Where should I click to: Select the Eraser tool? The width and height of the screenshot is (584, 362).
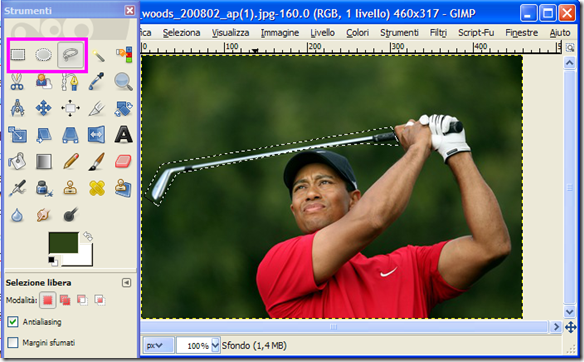[123, 162]
